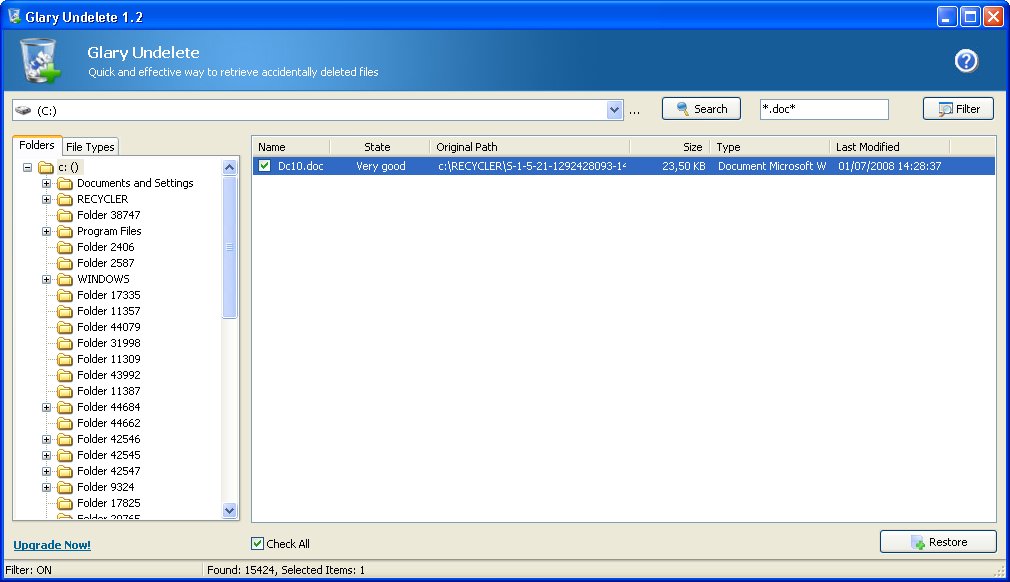Viewport: 1010px width, 582px height.
Task: Click folder tree scroll up arrow
Action: coord(229,167)
